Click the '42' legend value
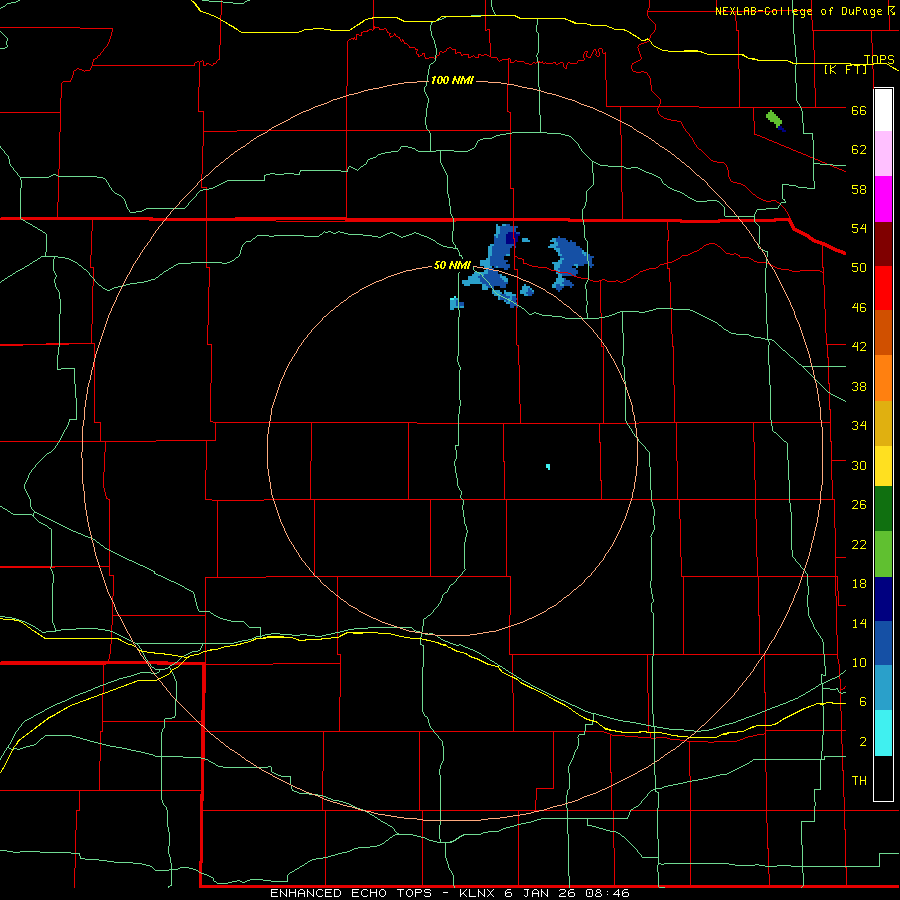Screen dimensions: 900x900 859,347
